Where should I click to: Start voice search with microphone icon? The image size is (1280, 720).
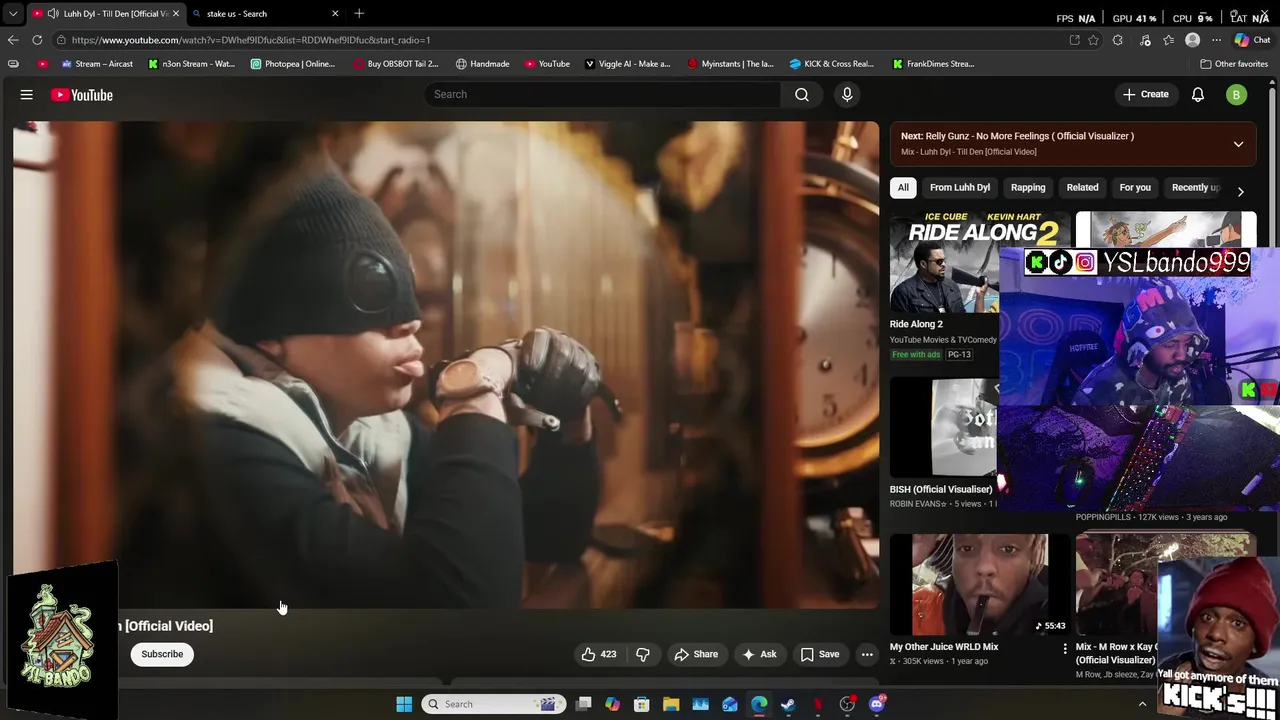click(847, 94)
